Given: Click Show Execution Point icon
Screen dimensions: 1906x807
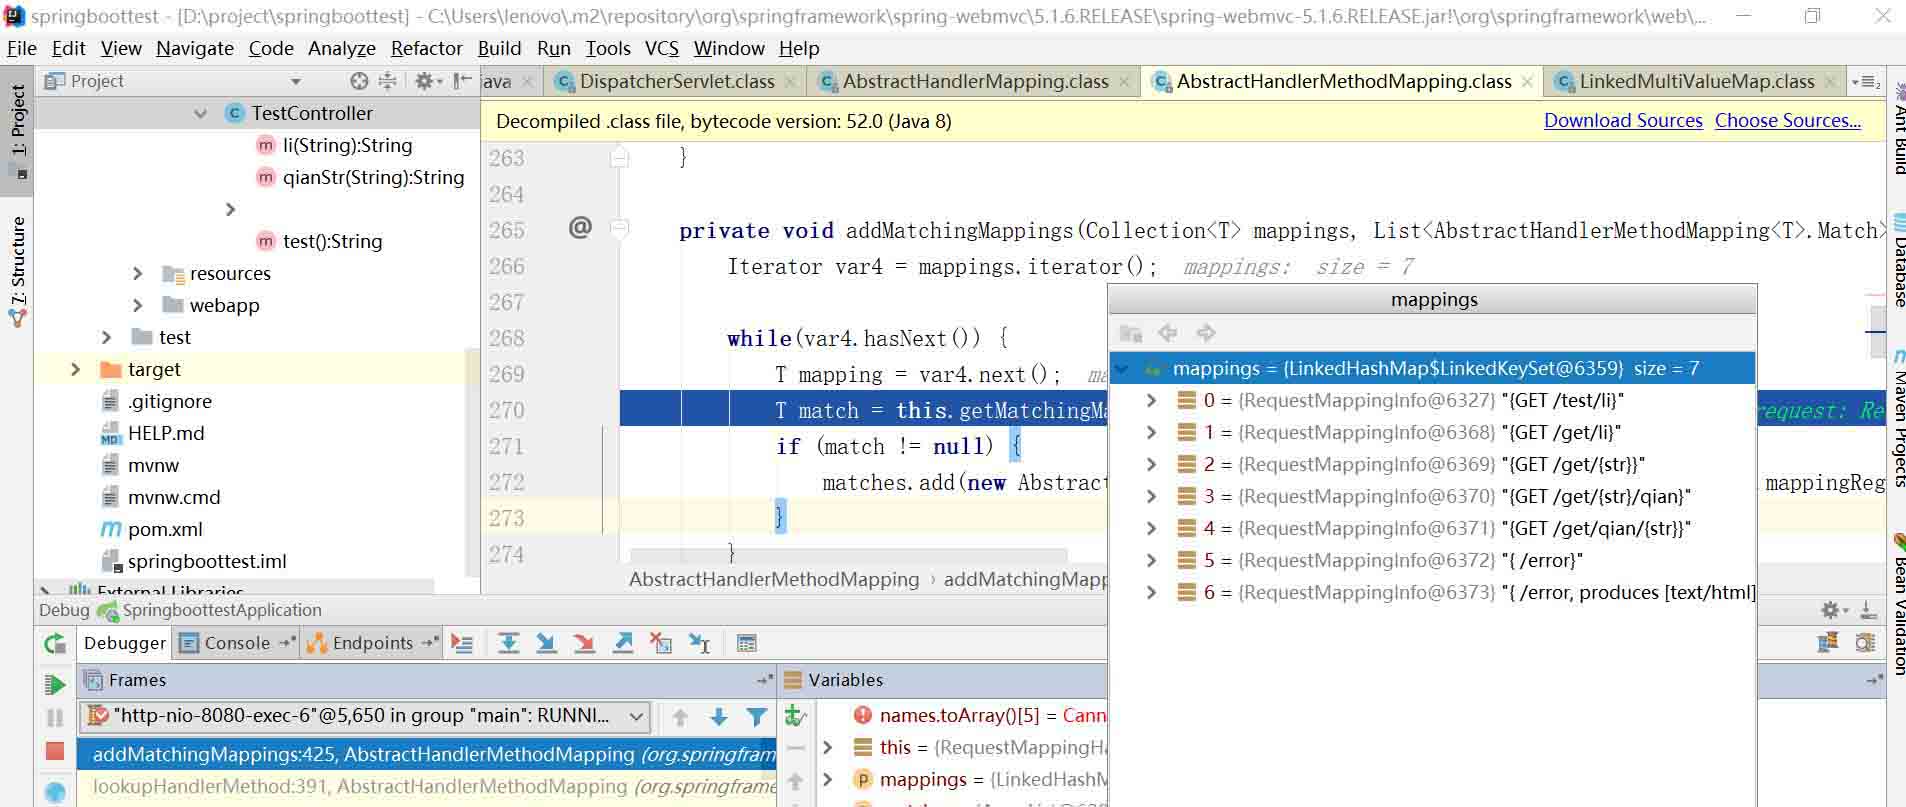Looking at the screenshot, I should coord(462,643).
